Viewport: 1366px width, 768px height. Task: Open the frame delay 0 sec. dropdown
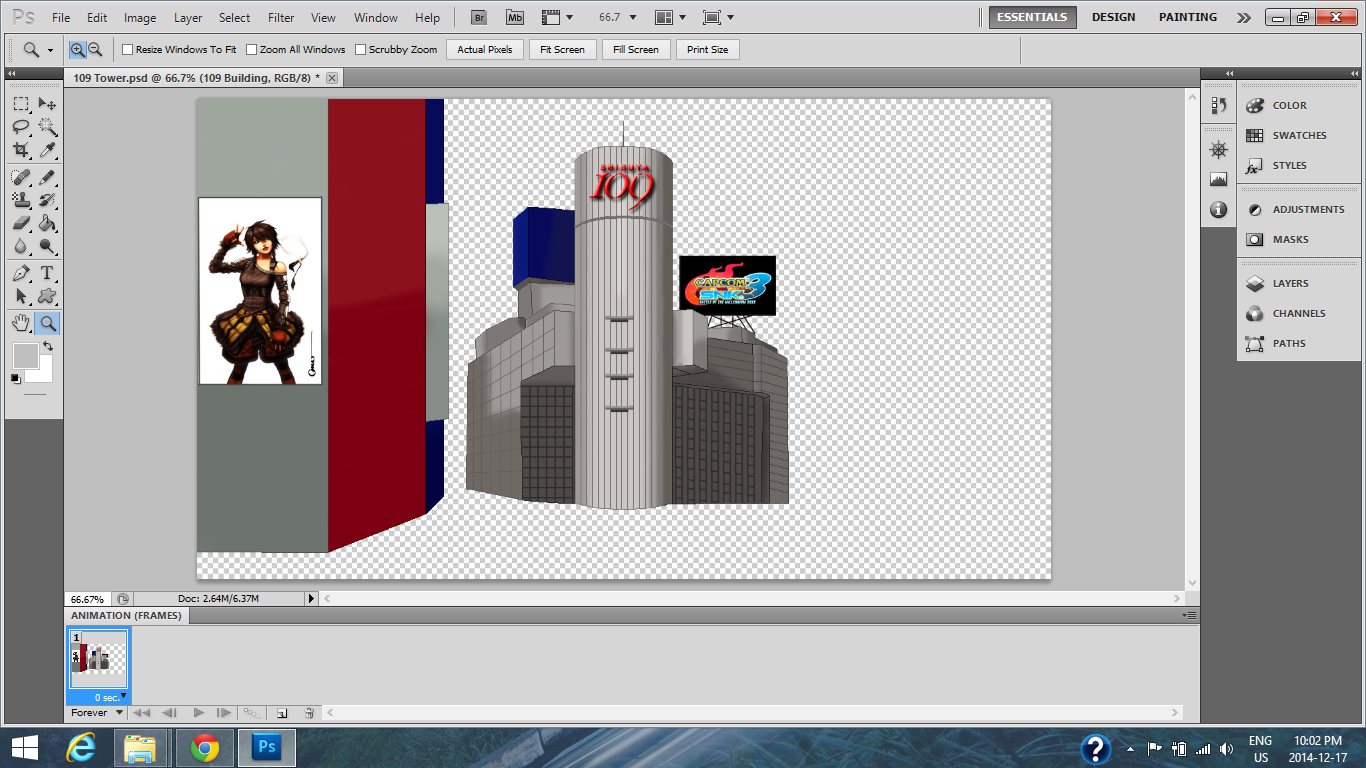click(109, 697)
